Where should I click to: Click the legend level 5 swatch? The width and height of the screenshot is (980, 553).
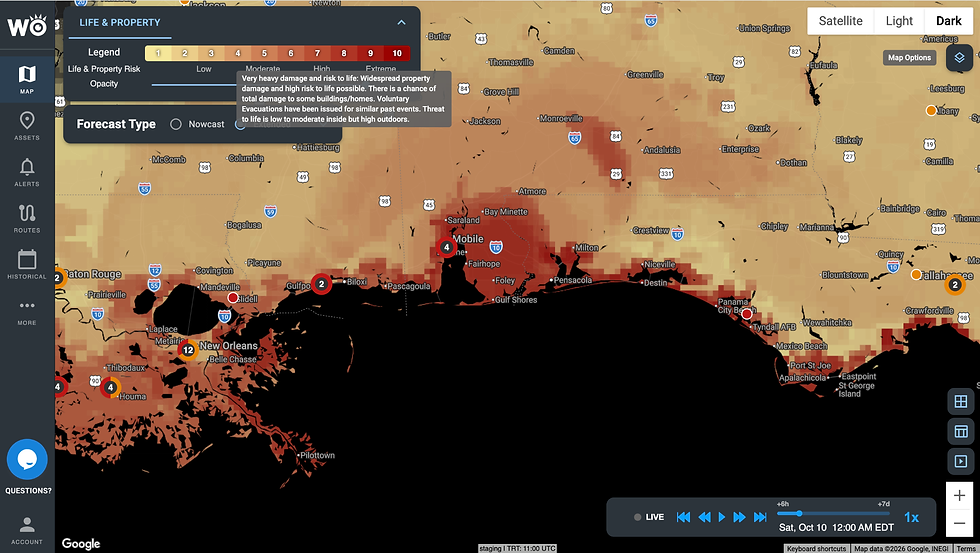pos(264,53)
